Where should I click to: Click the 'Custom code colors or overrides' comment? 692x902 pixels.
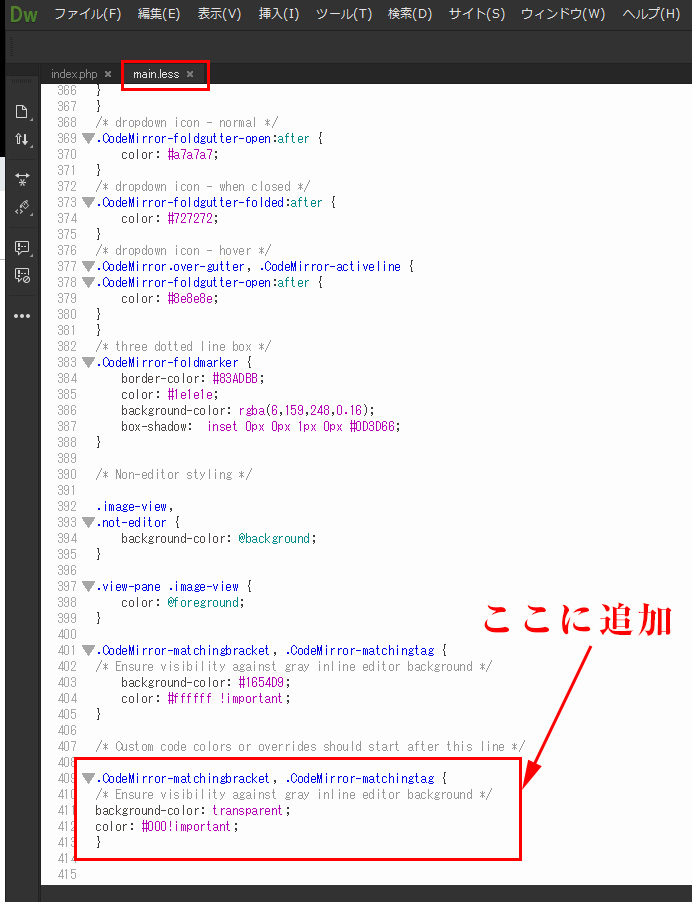click(x=310, y=747)
